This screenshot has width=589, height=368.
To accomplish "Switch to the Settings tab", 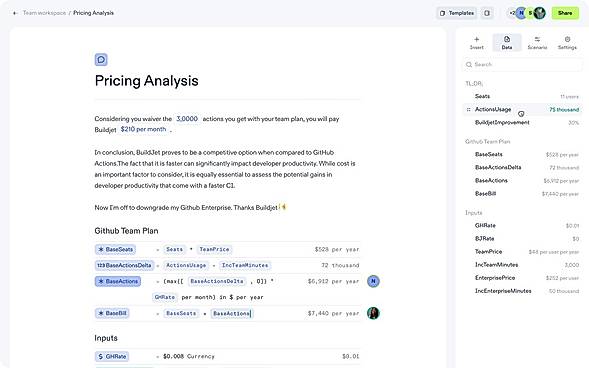I will tap(567, 43).
